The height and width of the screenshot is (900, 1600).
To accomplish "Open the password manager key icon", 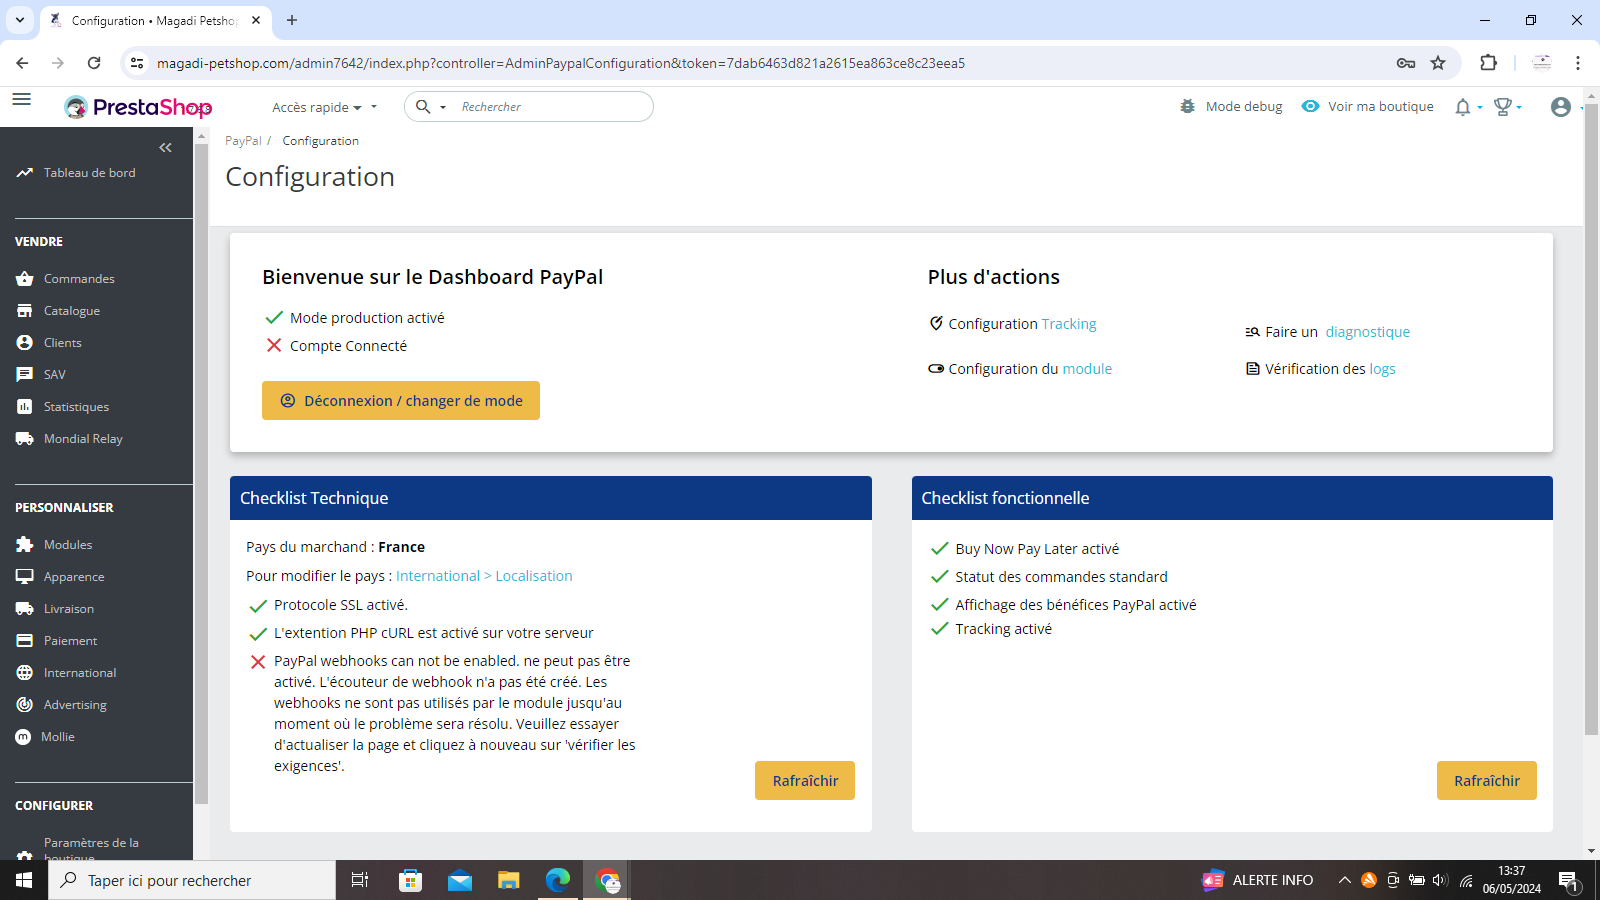I will point(1406,63).
